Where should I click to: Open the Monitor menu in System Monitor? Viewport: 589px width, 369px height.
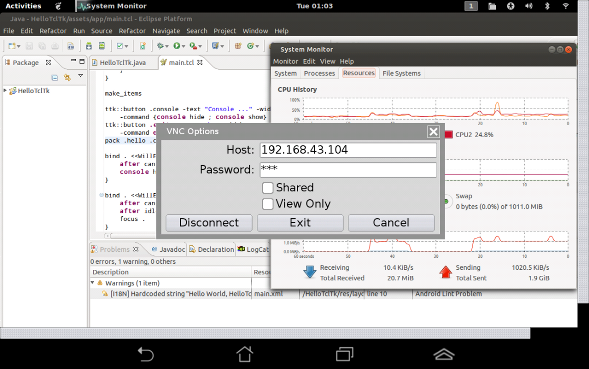click(285, 61)
